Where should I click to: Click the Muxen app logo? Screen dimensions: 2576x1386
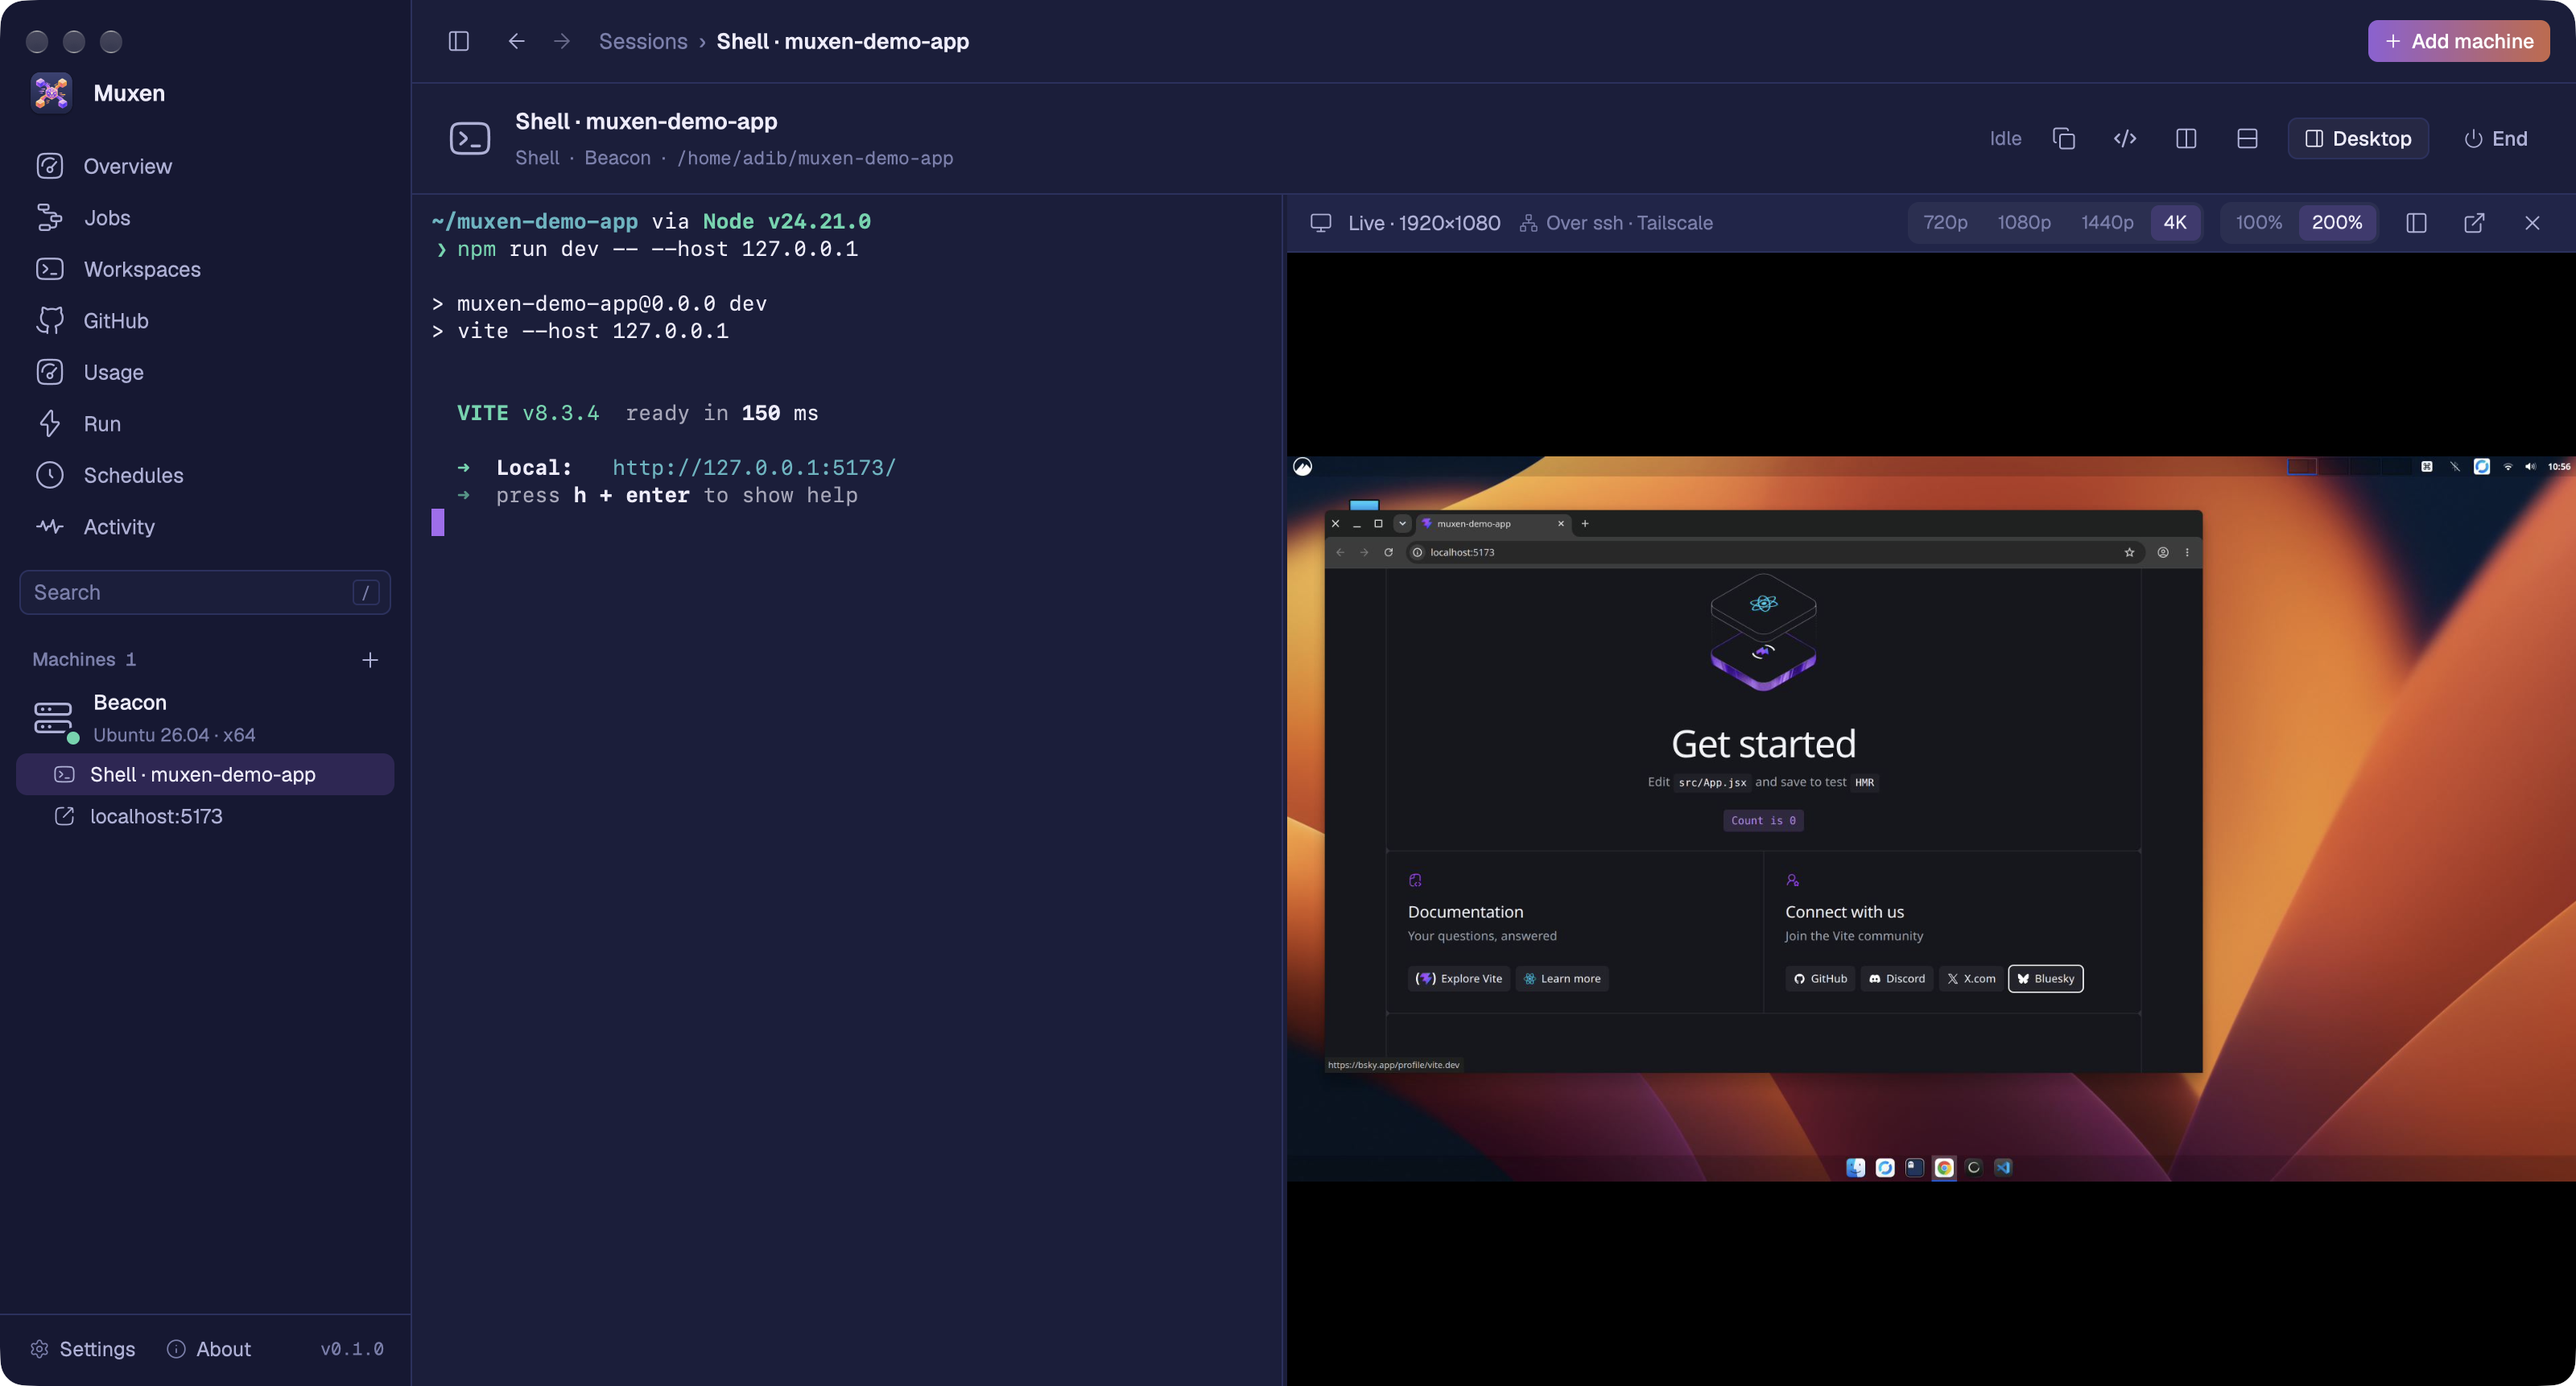tap(51, 93)
